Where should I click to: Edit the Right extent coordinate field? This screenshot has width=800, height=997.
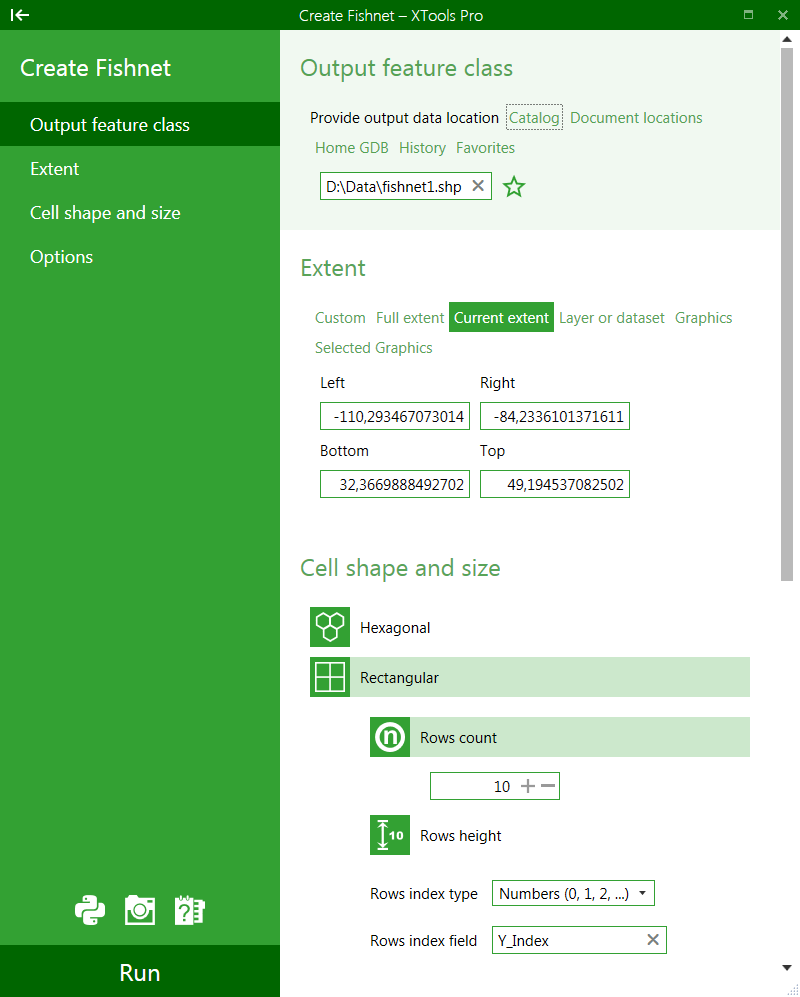click(x=555, y=416)
